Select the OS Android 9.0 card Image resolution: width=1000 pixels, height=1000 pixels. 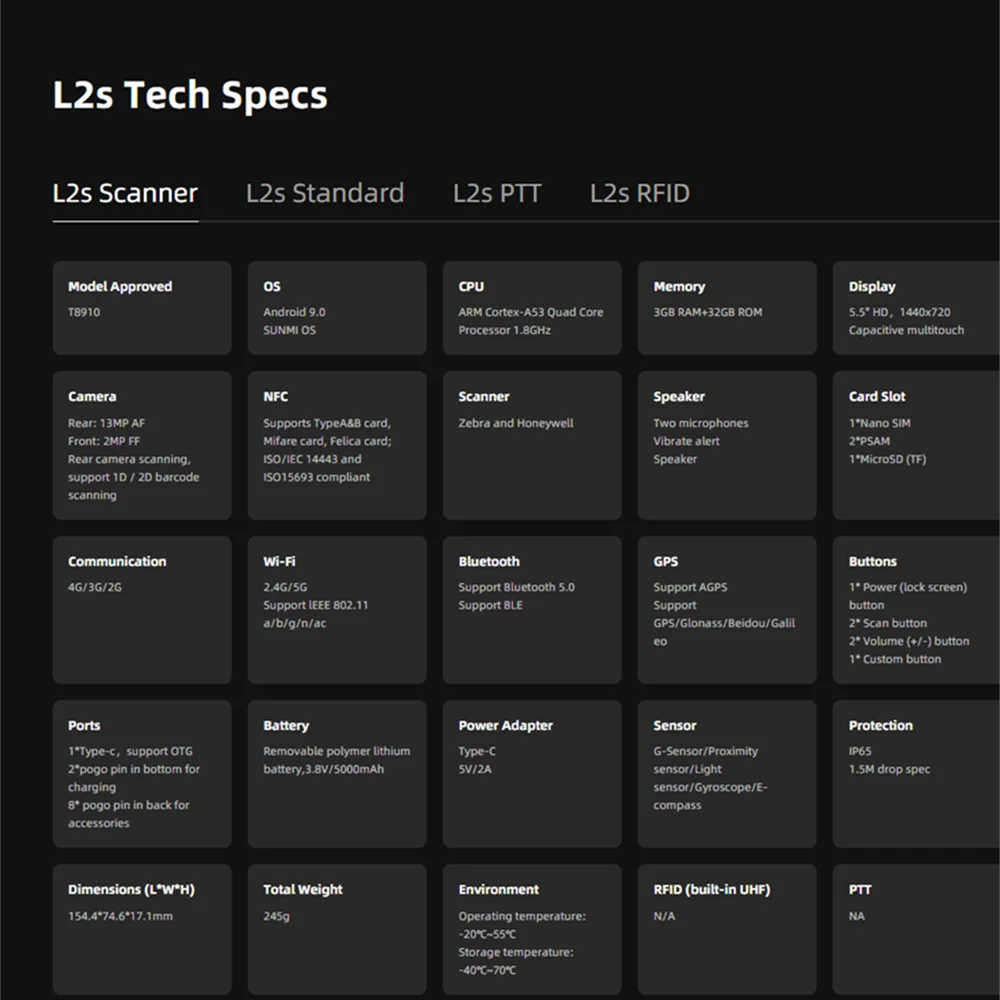[337, 308]
